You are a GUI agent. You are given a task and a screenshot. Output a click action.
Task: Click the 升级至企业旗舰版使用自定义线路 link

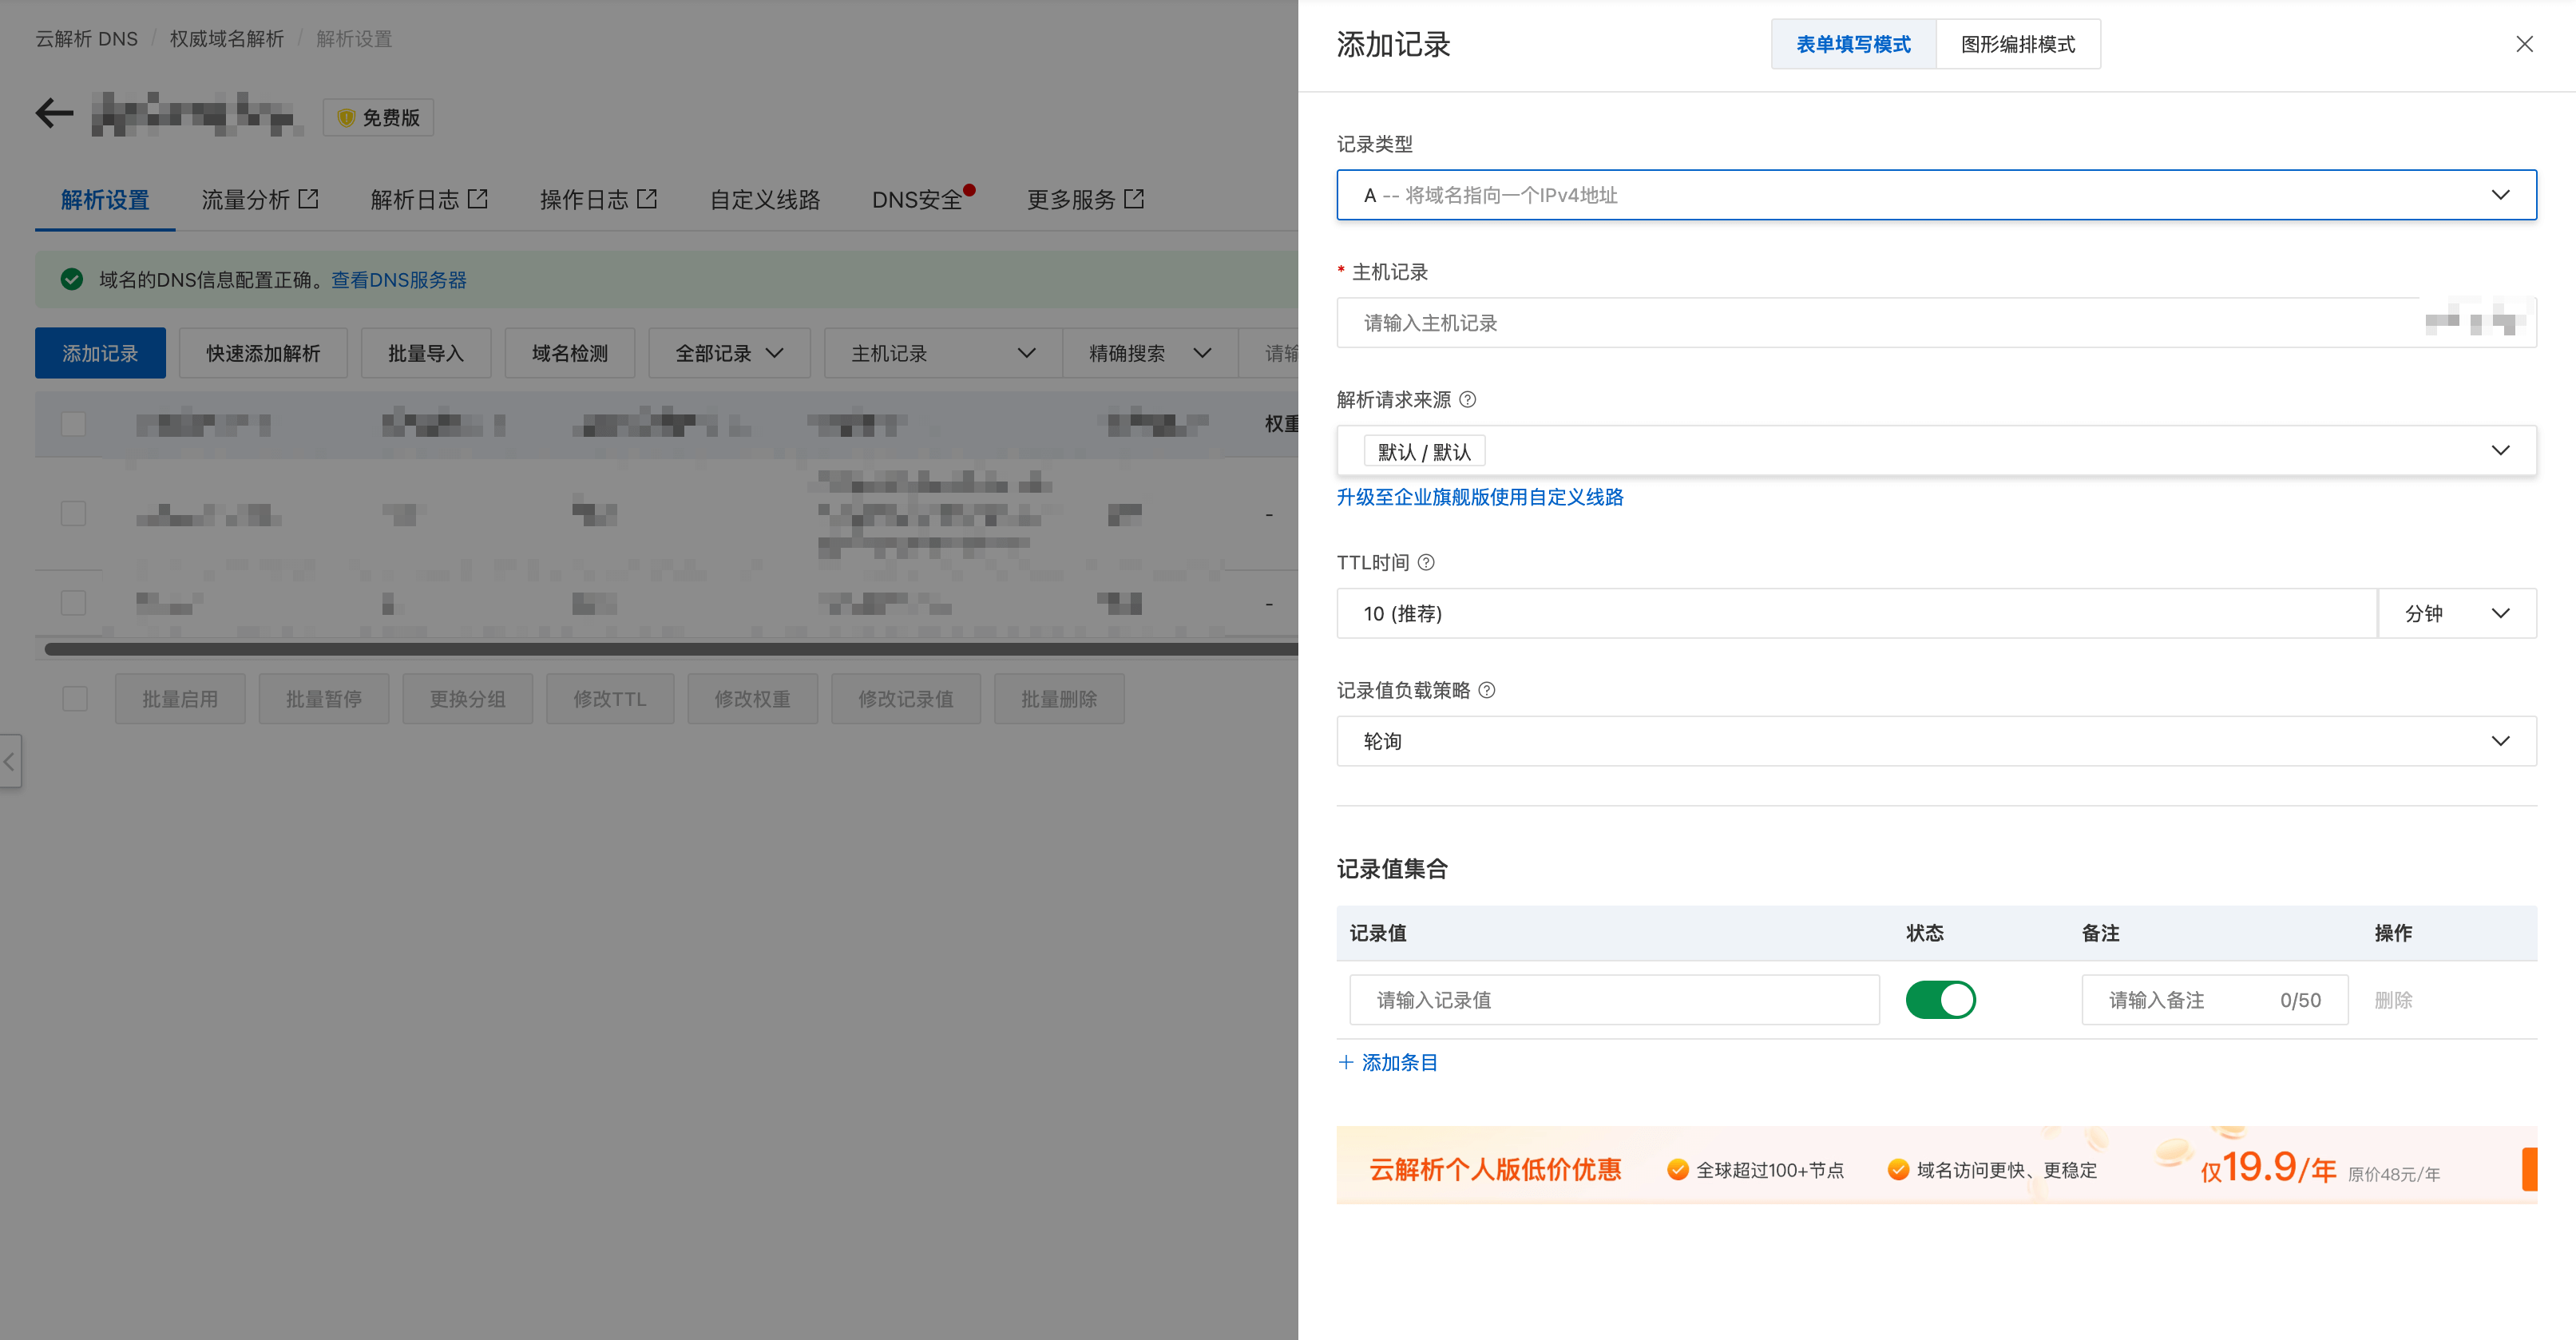tap(1480, 497)
